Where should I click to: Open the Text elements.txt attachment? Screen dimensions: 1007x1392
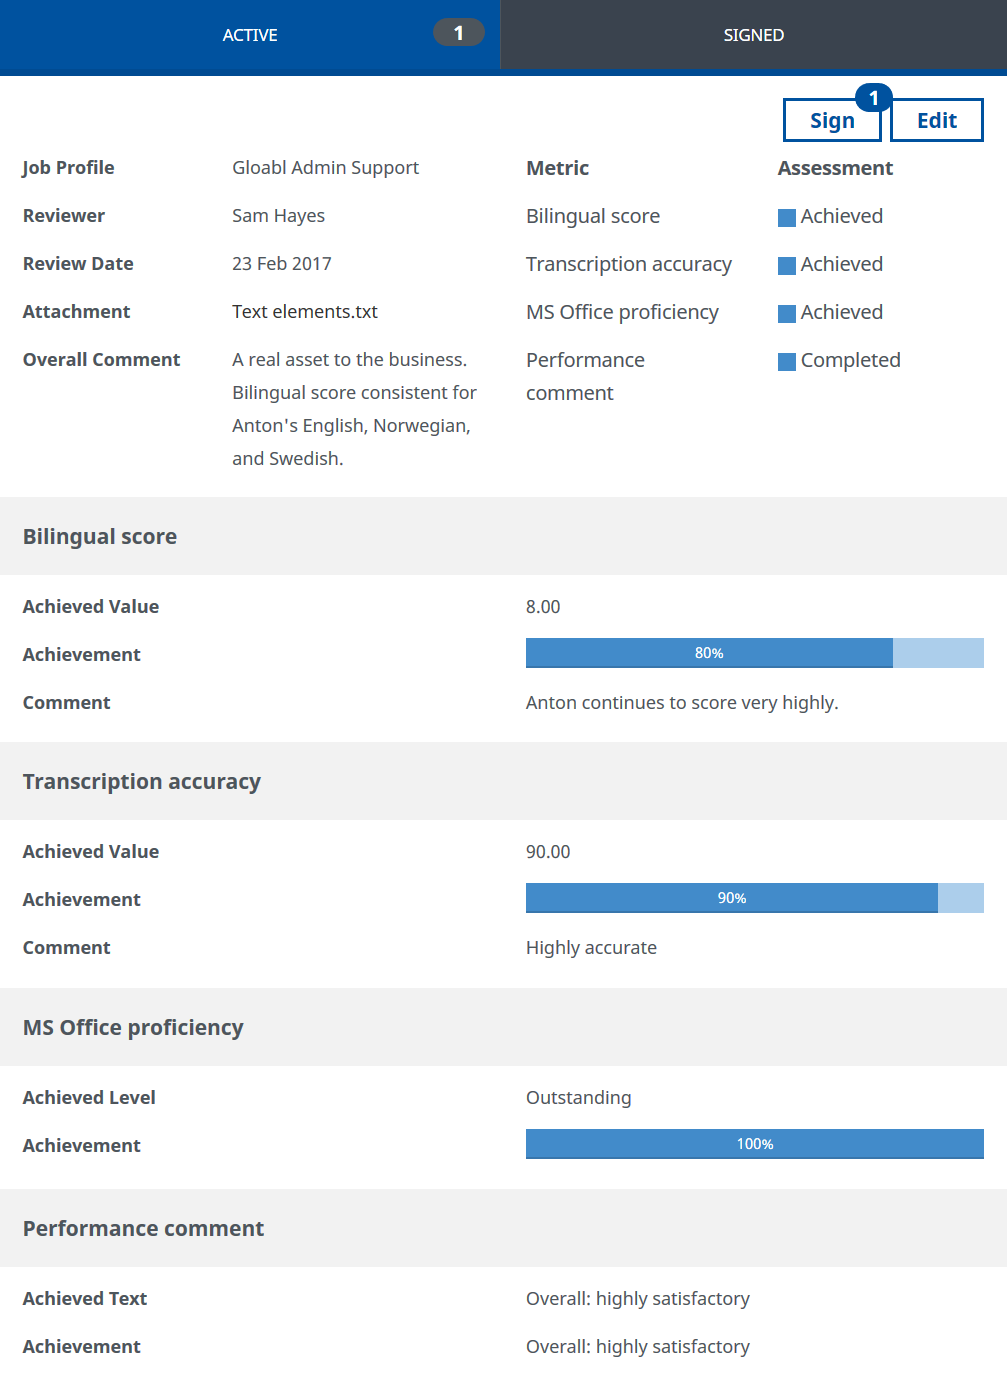click(x=305, y=312)
